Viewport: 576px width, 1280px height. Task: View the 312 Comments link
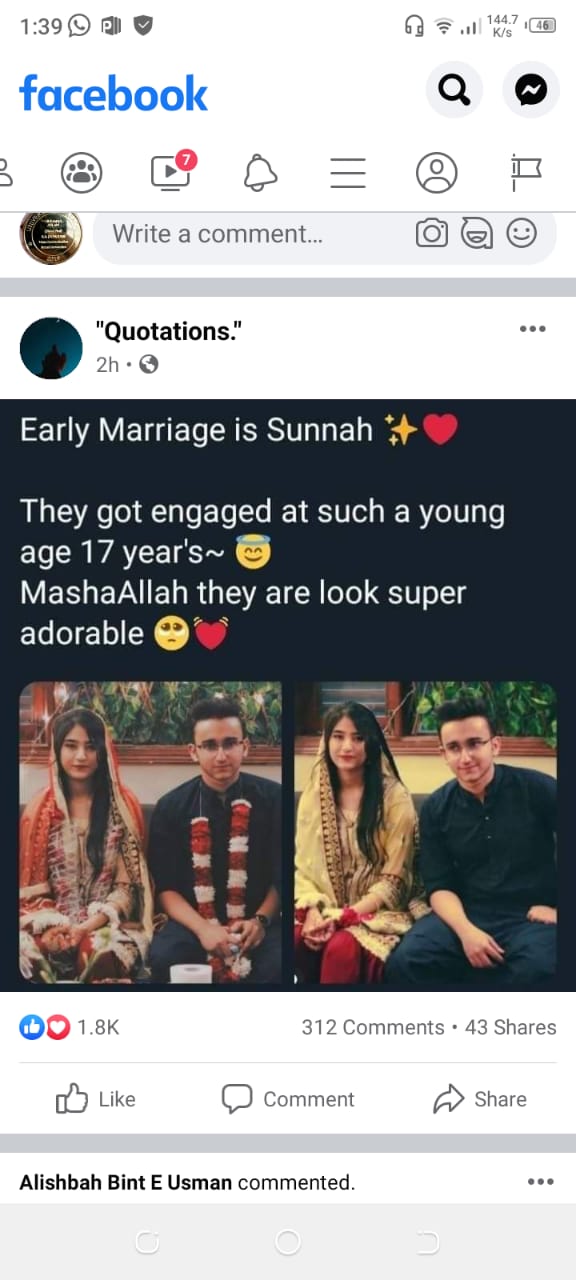pos(373,1027)
